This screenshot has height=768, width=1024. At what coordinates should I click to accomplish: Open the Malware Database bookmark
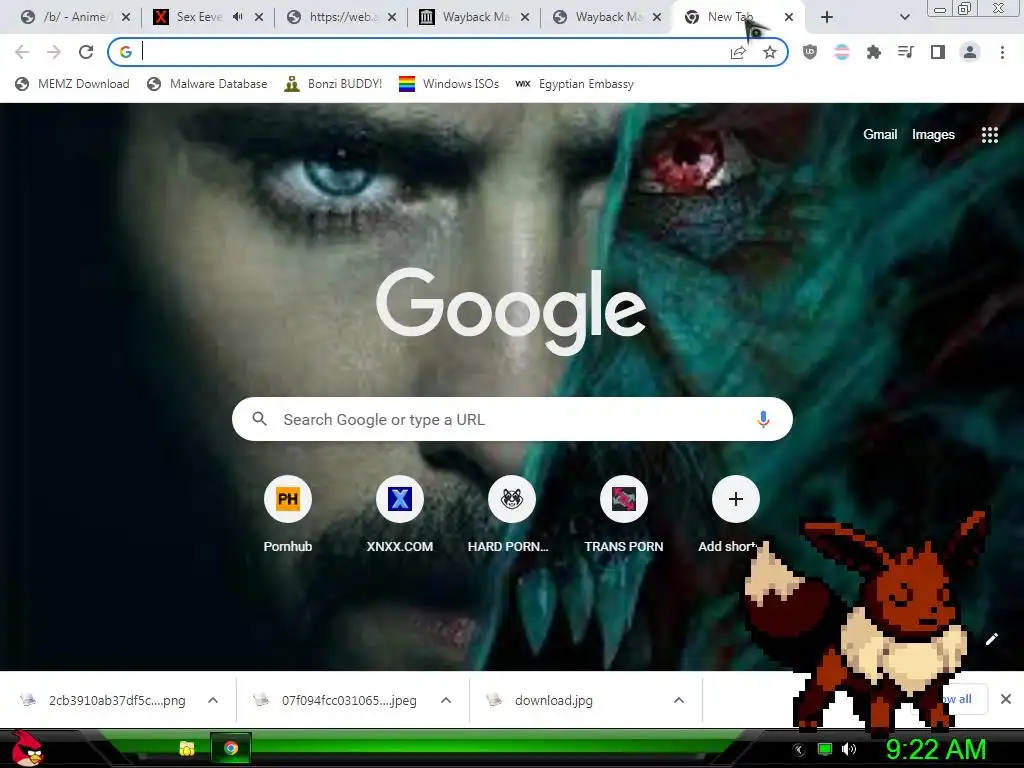pos(207,84)
